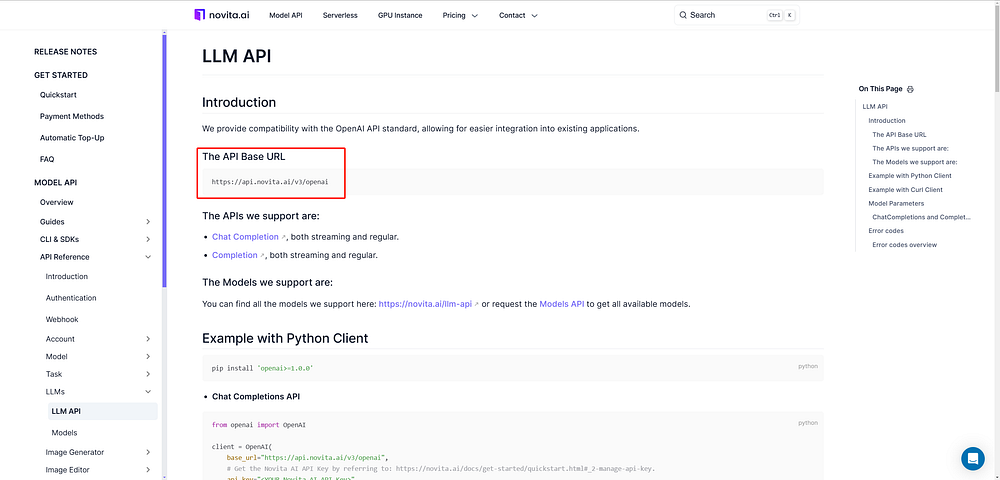Open the https://novita.ai/llm-api link

425,305
